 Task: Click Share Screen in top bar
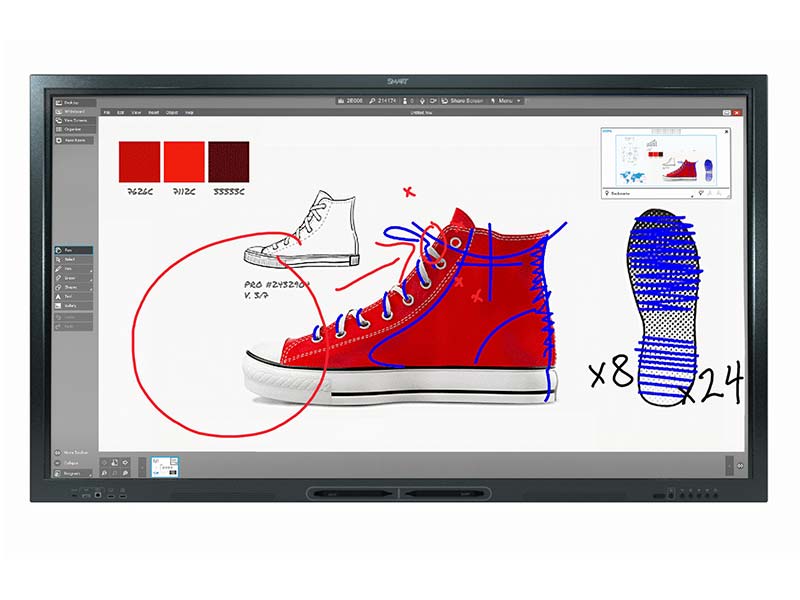461,101
